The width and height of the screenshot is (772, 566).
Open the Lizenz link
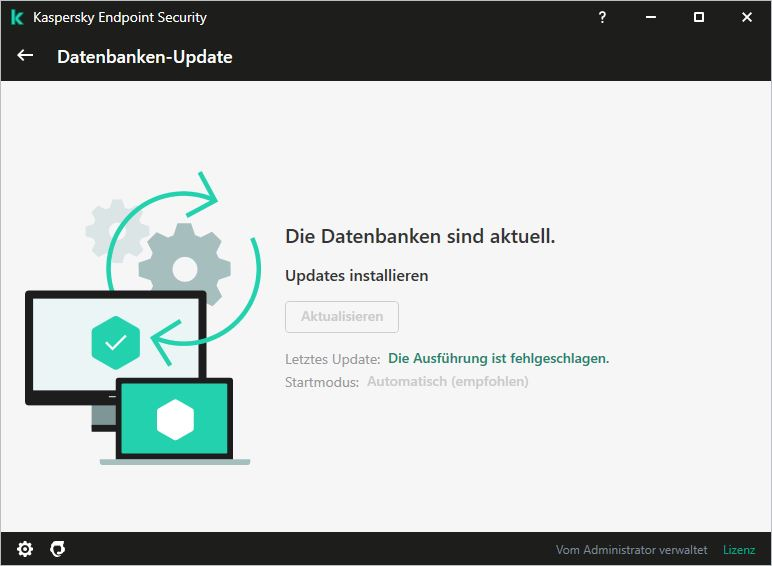pyautogui.click(x=739, y=550)
